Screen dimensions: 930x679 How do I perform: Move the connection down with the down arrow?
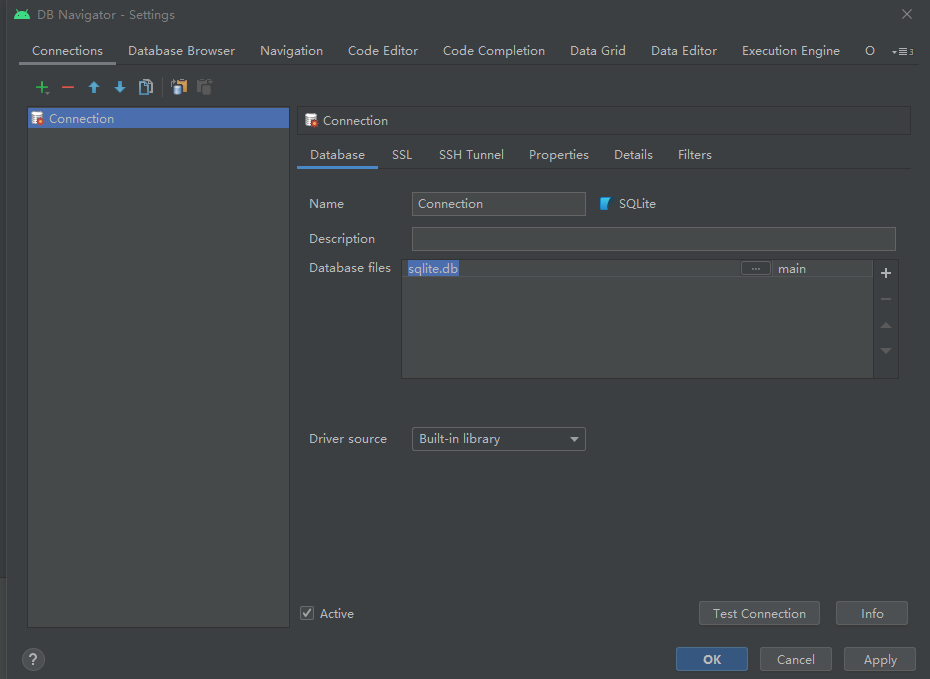click(120, 87)
